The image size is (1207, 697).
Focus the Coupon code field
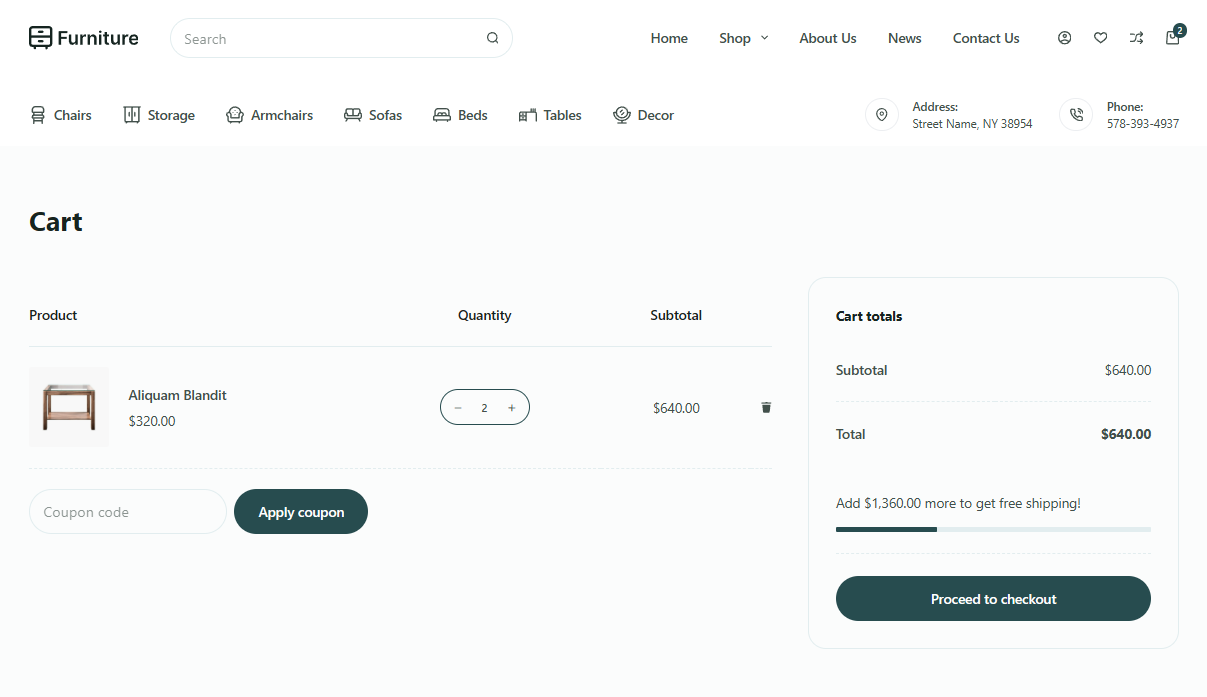128,512
